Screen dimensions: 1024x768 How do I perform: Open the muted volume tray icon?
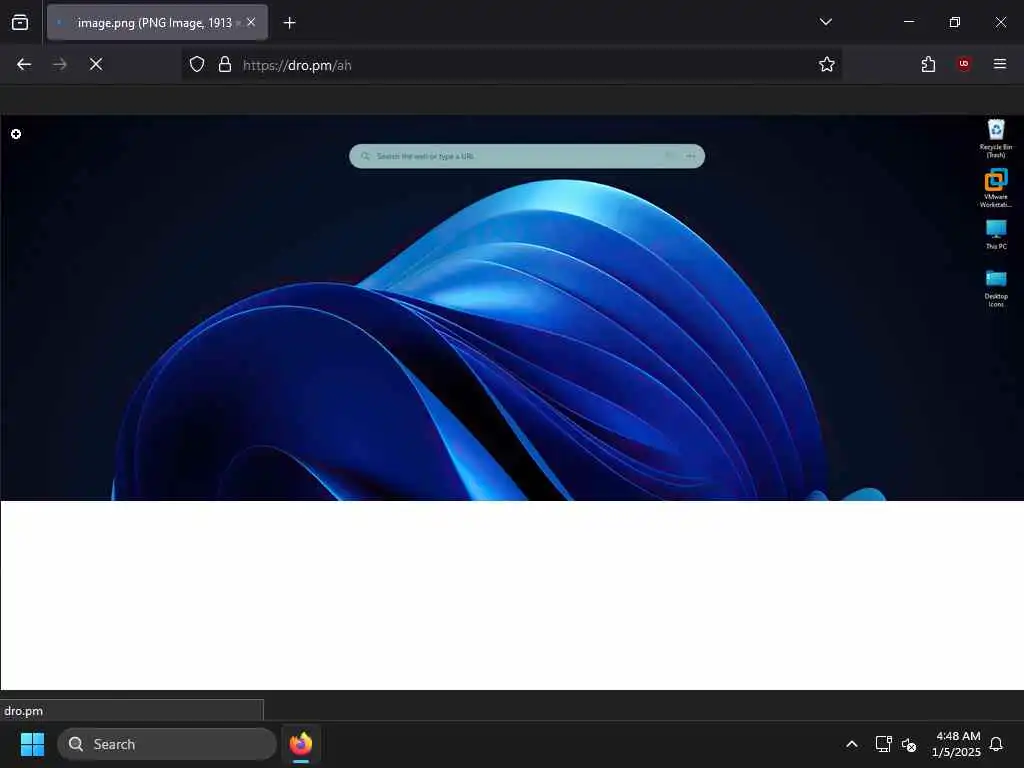908,744
